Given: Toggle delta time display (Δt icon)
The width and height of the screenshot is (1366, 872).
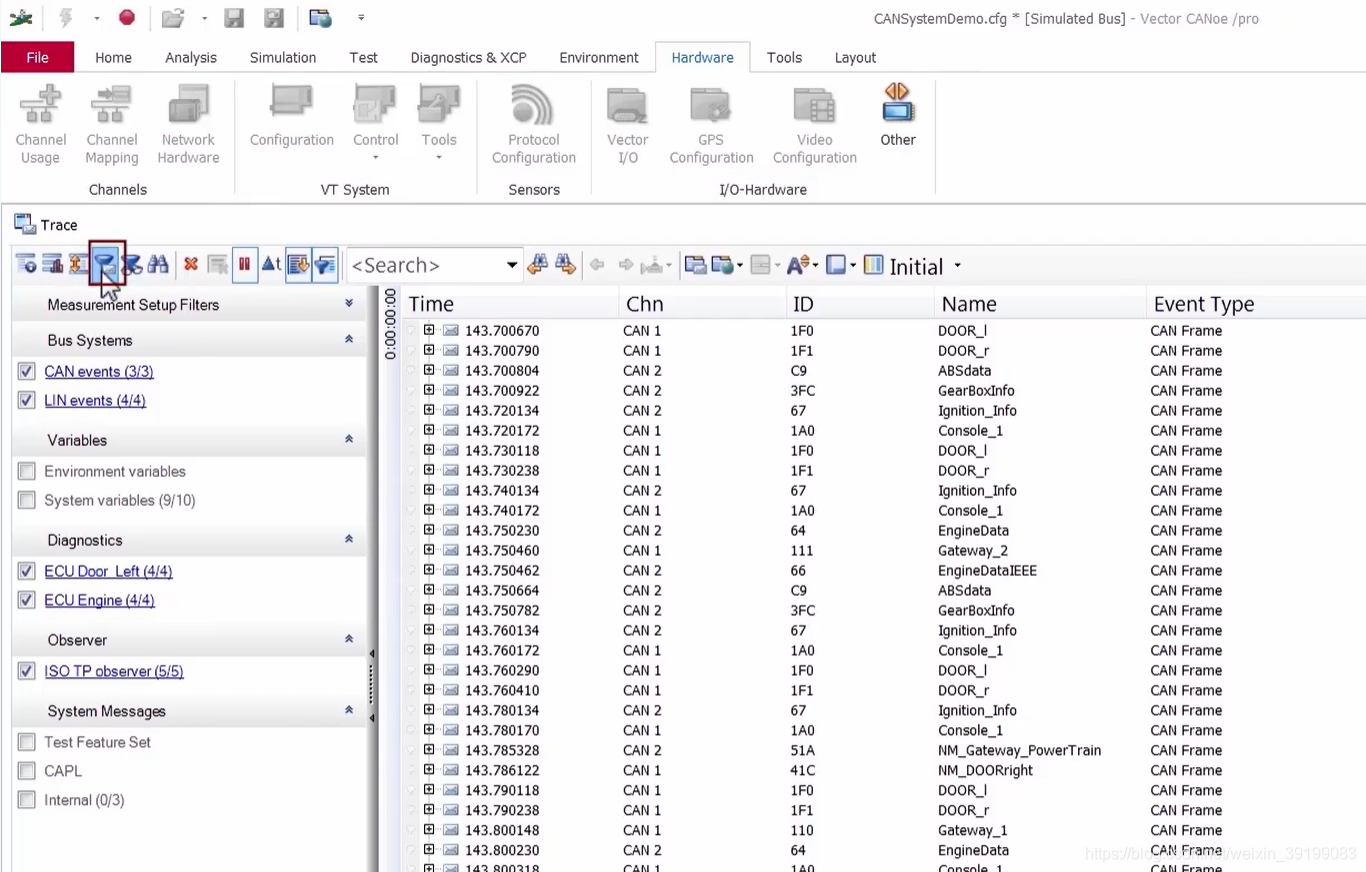Looking at the screenshot, I should [x=270, y=265].
